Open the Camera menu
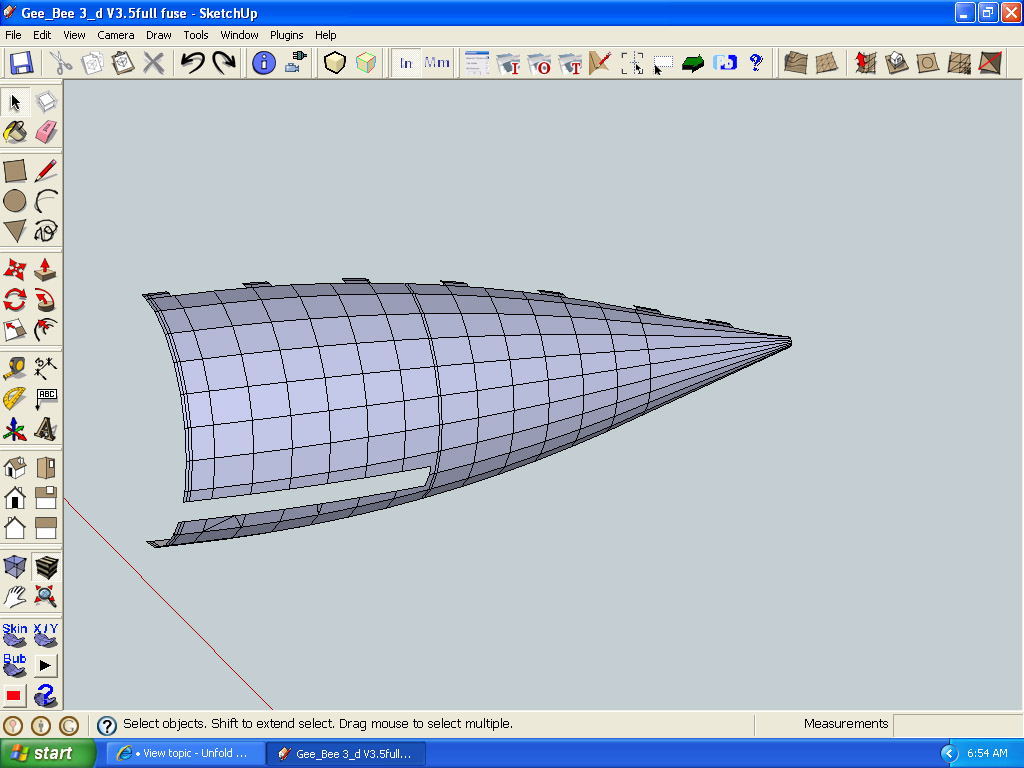The image size is (1024, 768). [116, 35]
